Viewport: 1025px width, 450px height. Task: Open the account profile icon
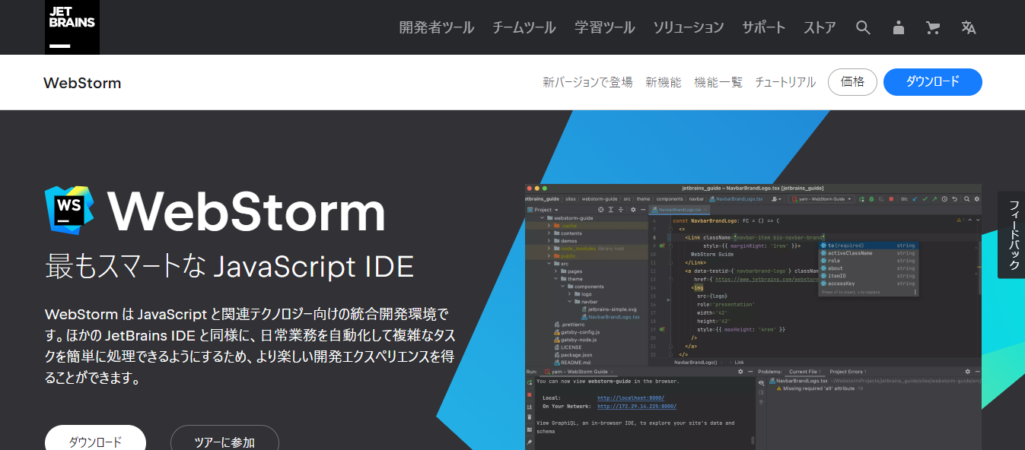coord(898,27)
